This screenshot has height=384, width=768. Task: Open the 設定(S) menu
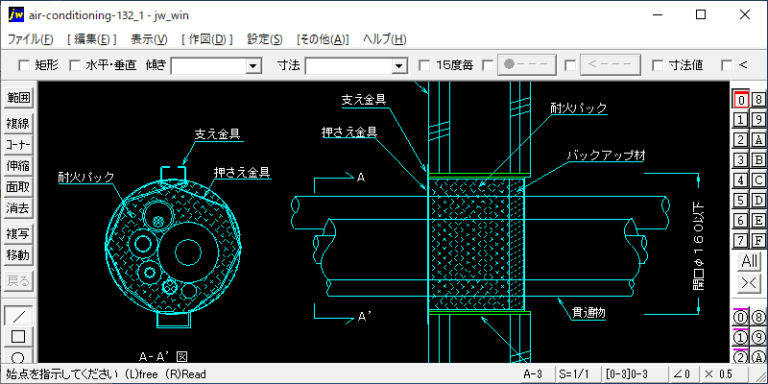[264, 39]
